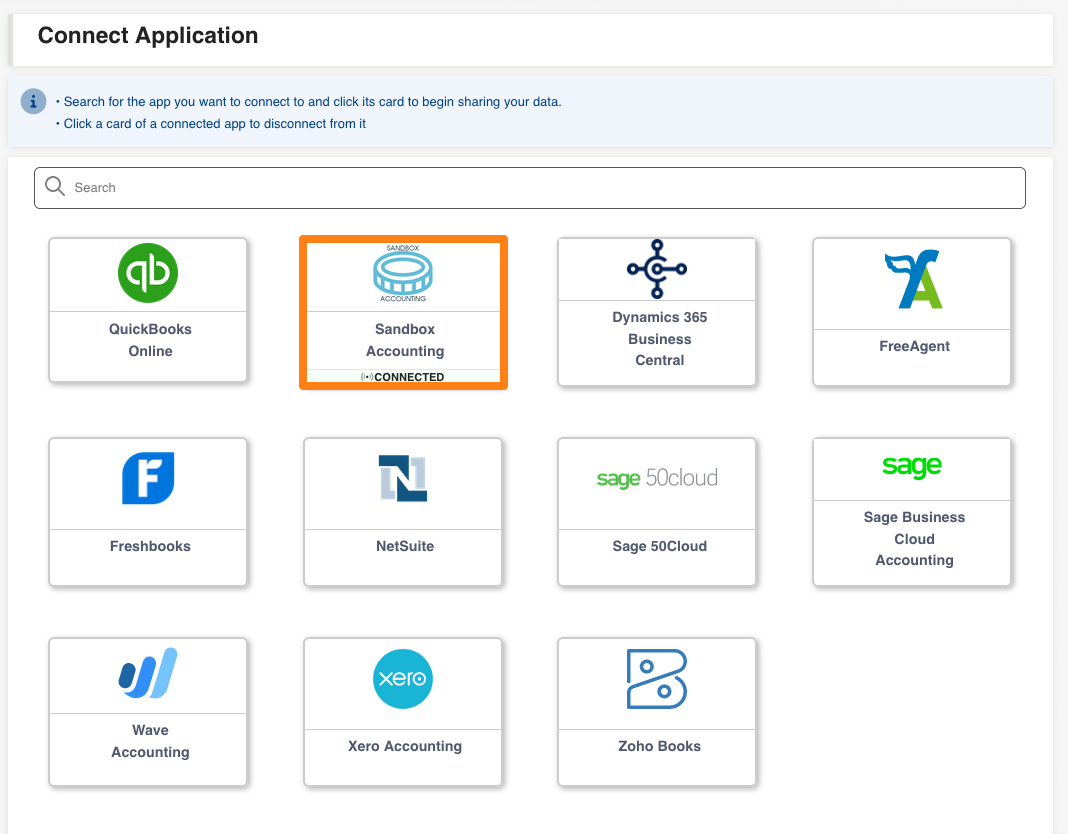Image resolution: width=1068 pixels, height=834 pixels.
Task: Click the Dynamics 365 Business Central logo
Action: 657,268
